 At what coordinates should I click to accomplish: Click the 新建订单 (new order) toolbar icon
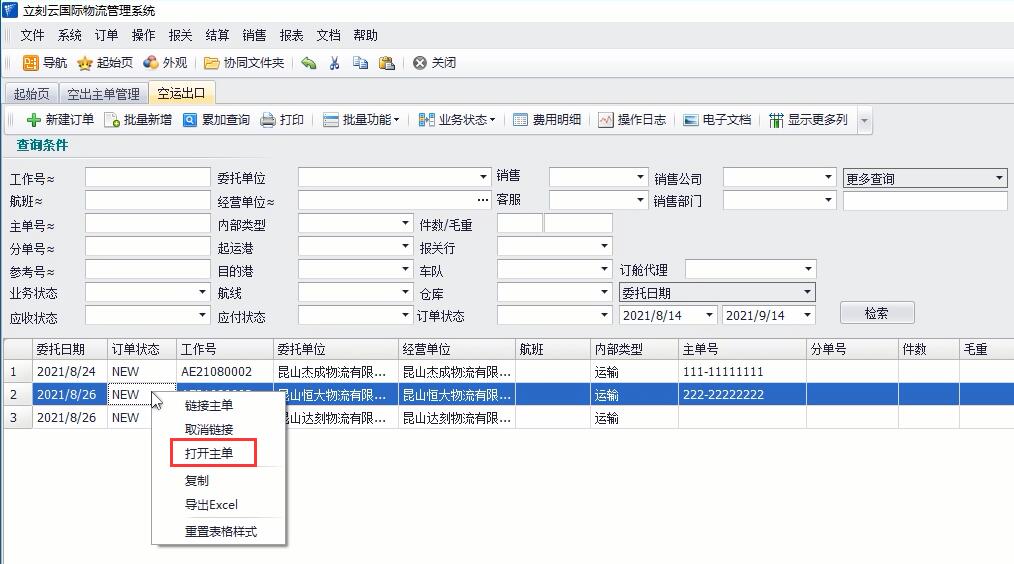point(34,120)
